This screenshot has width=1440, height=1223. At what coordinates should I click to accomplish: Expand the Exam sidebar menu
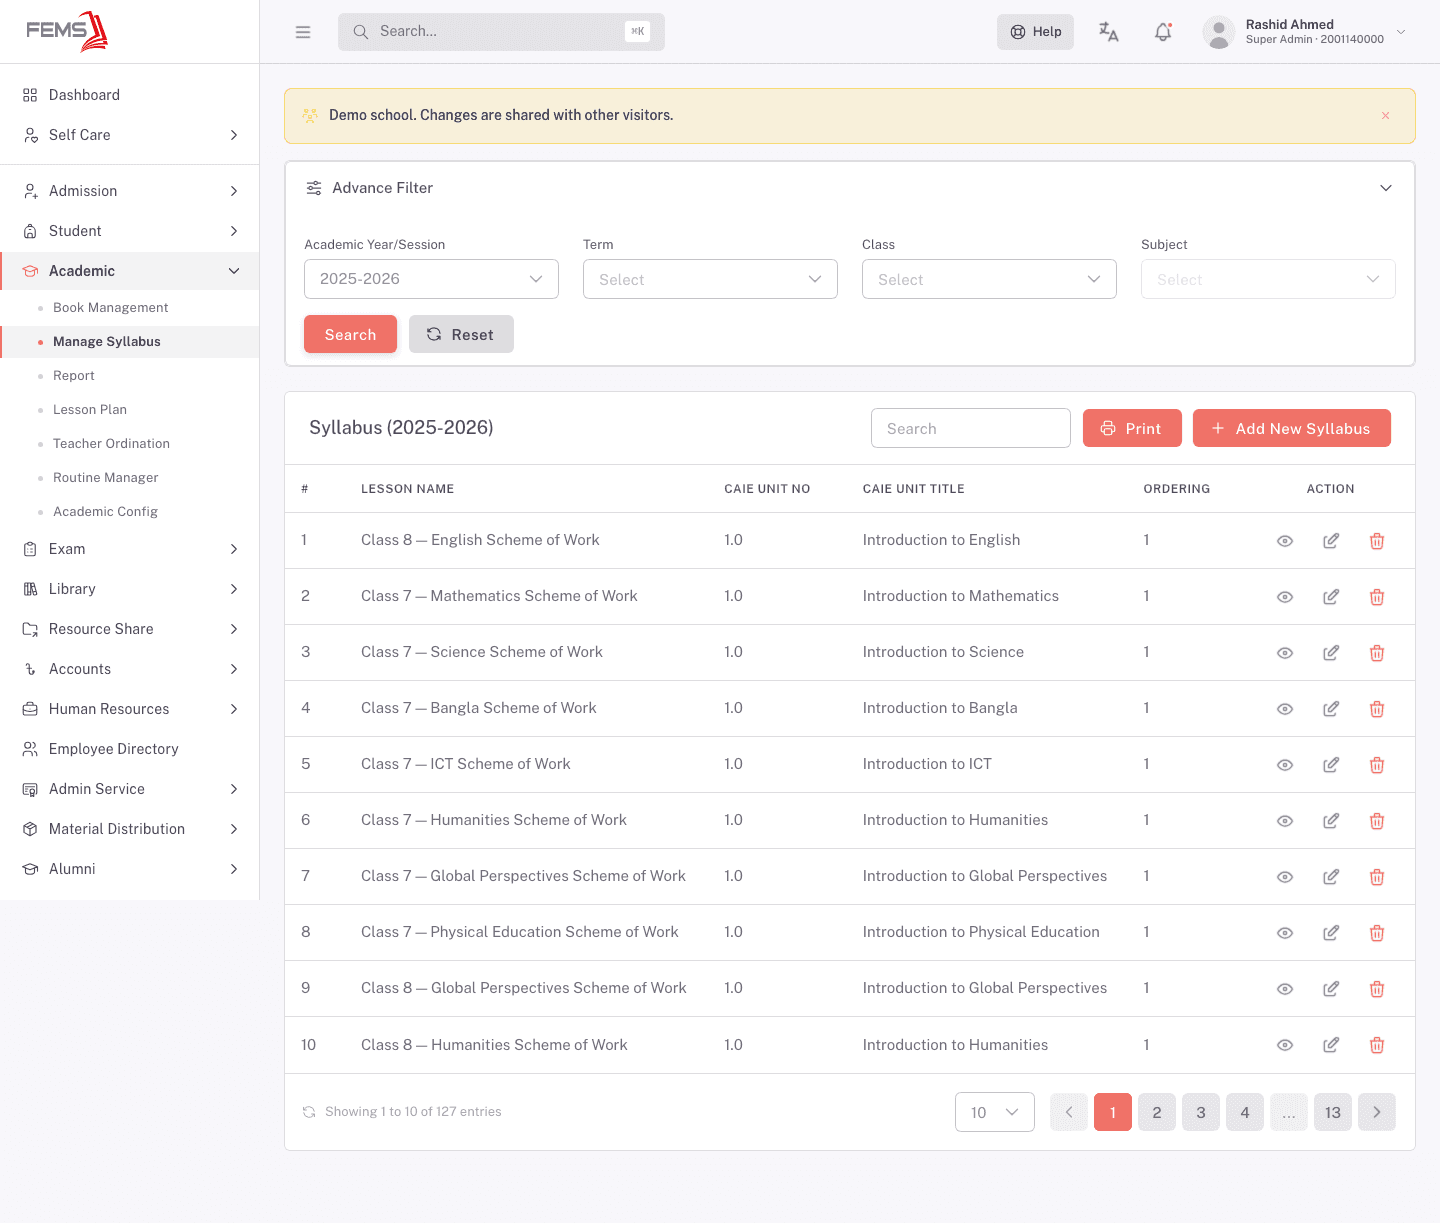130,549
